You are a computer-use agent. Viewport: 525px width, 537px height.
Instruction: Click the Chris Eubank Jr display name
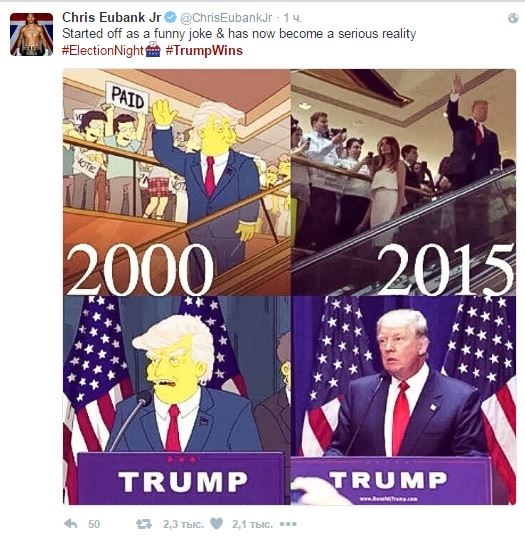[111, 18]
